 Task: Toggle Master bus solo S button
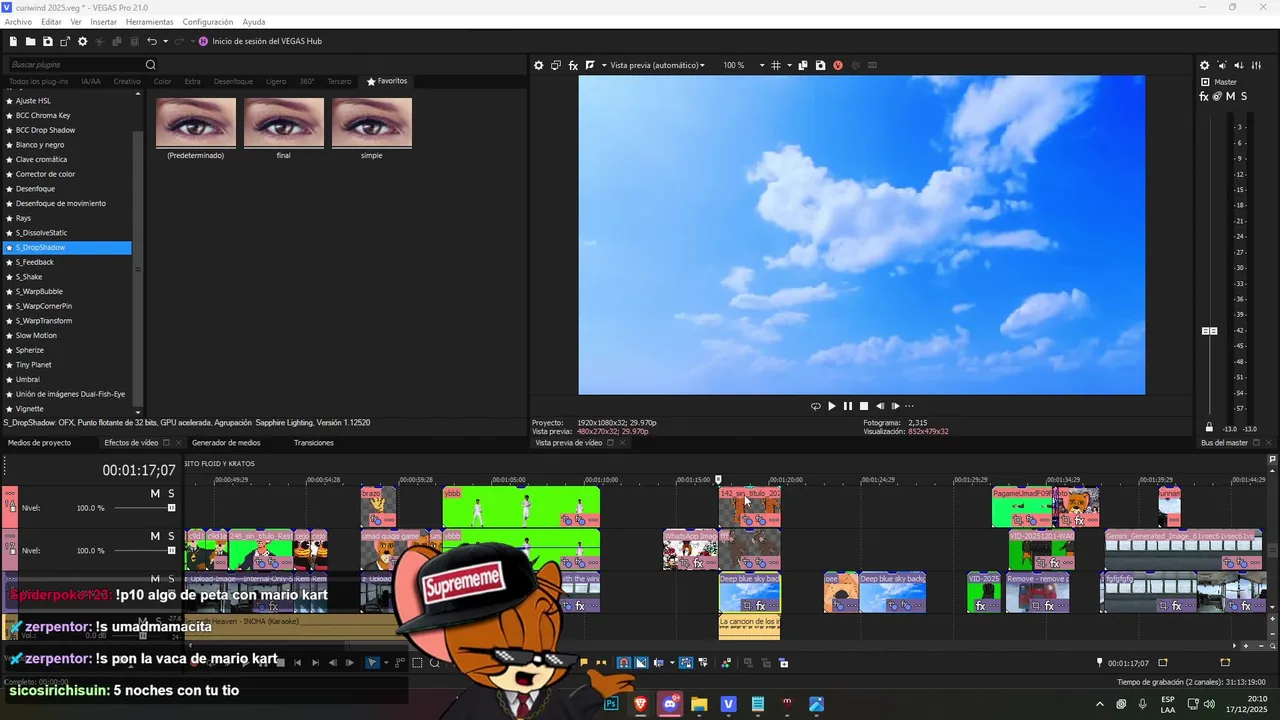(1243, 96)
